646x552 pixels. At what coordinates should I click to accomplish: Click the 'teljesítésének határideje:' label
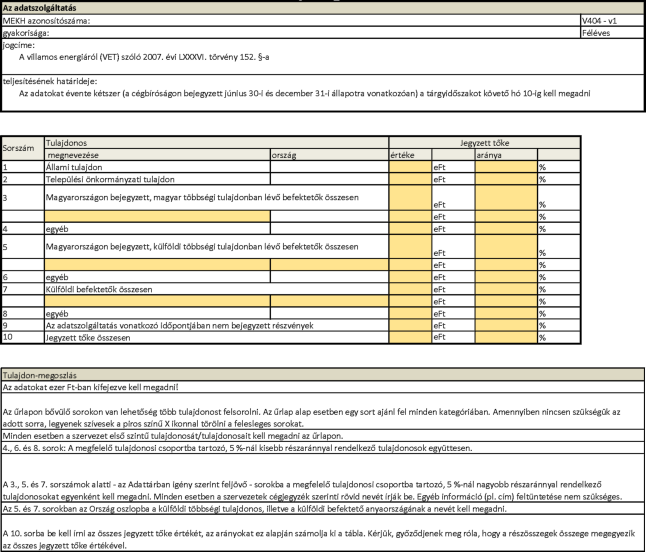point(50,81)
